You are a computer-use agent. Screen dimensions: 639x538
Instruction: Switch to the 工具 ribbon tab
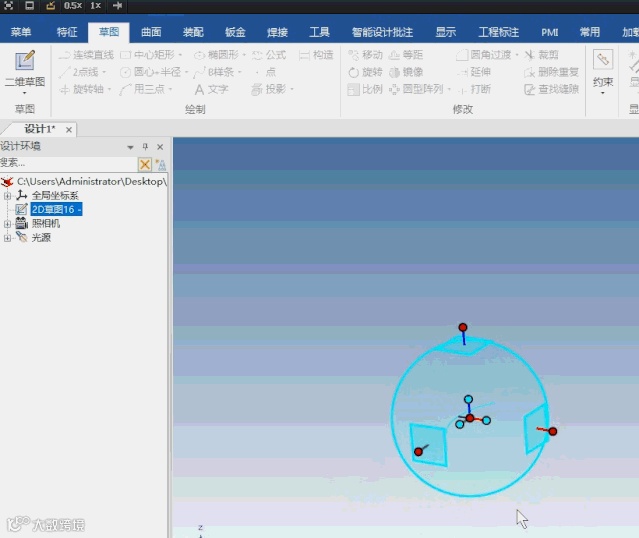pyautogui.click(x=319, y=32)
